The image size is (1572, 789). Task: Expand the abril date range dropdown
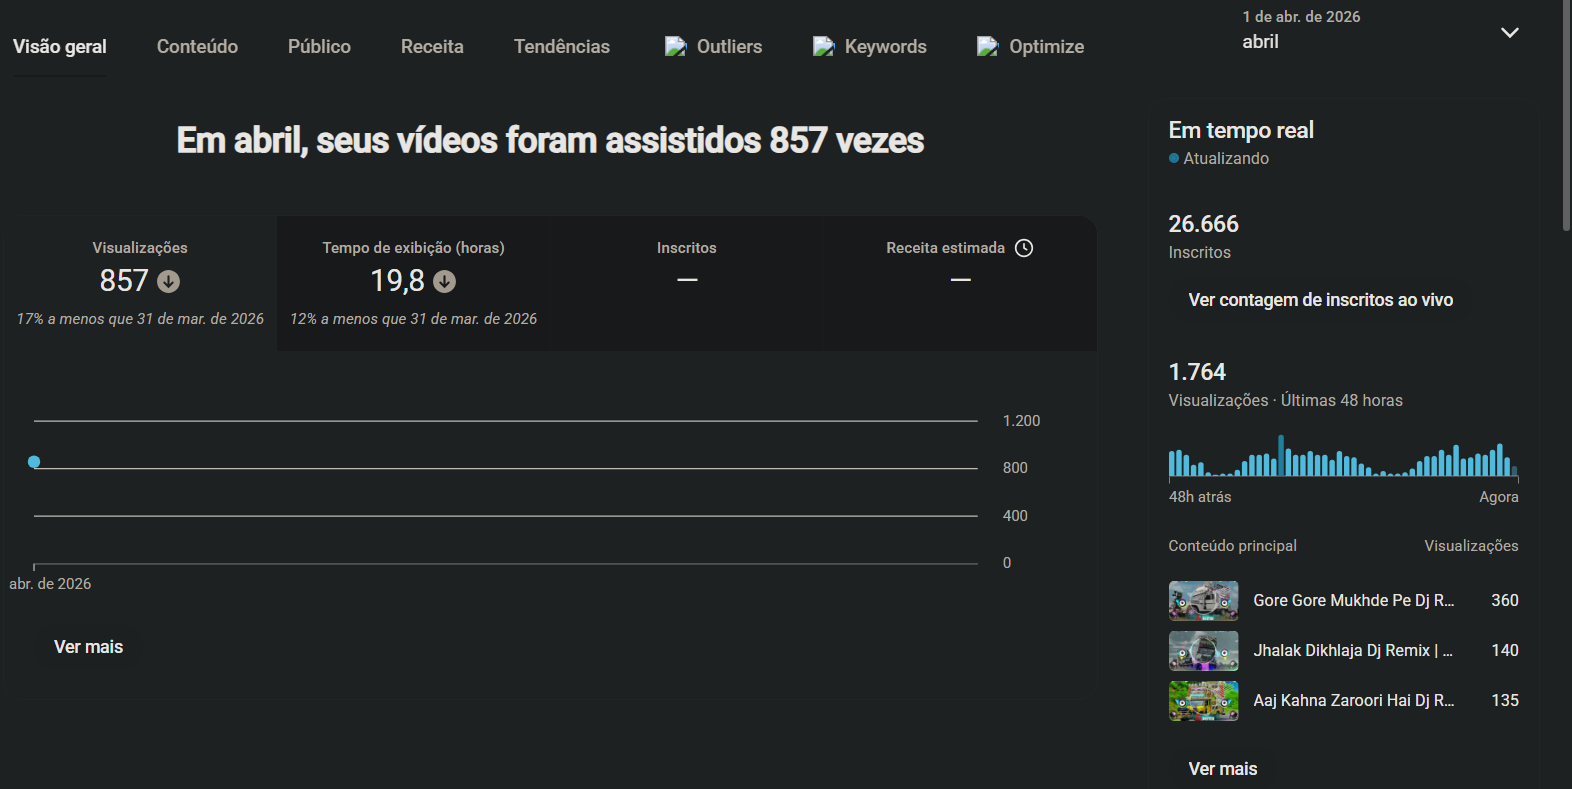1509,33
